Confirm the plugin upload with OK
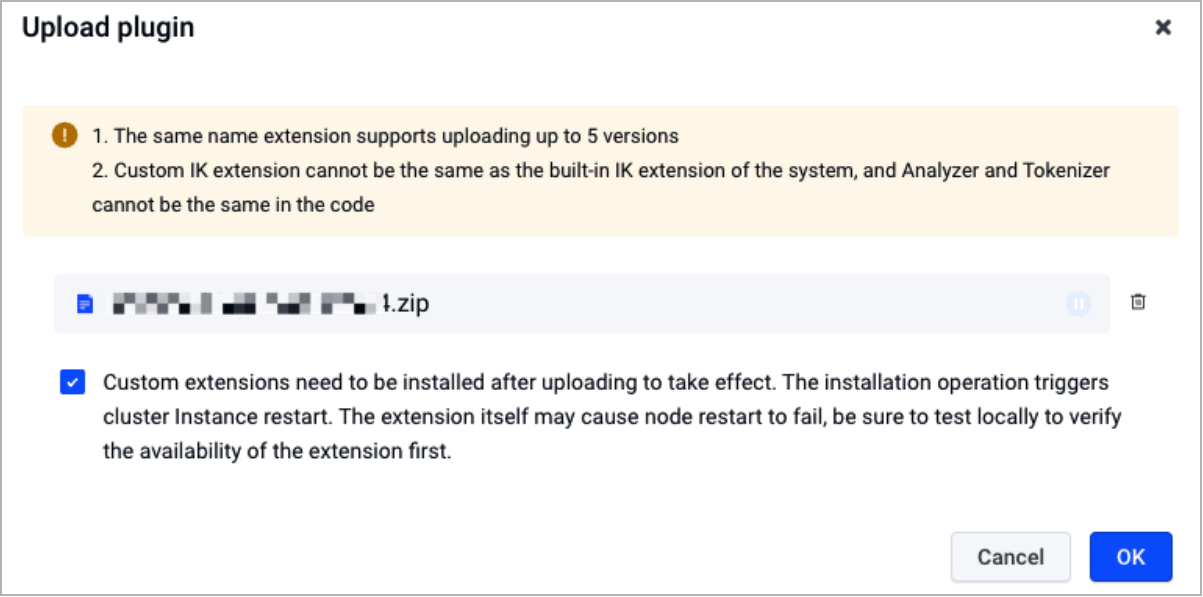Image resolution: width=1203 pixels, height=597 pixels. [1131, 557]
